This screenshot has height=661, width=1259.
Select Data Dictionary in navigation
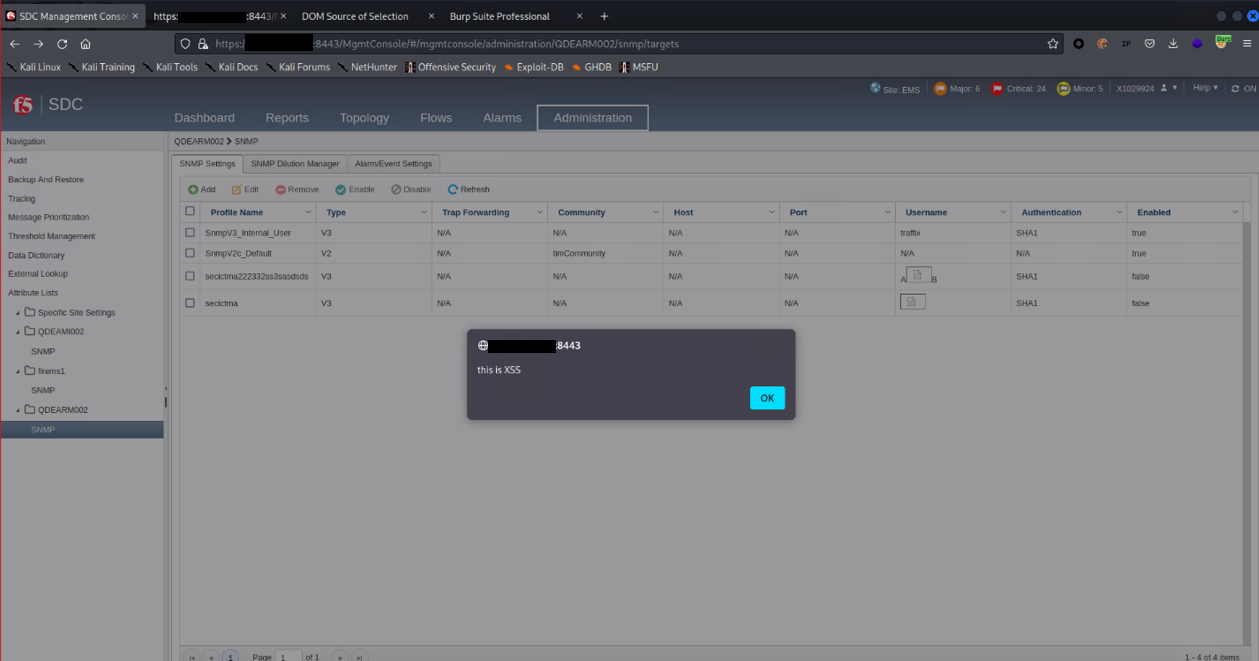point(36,255)
